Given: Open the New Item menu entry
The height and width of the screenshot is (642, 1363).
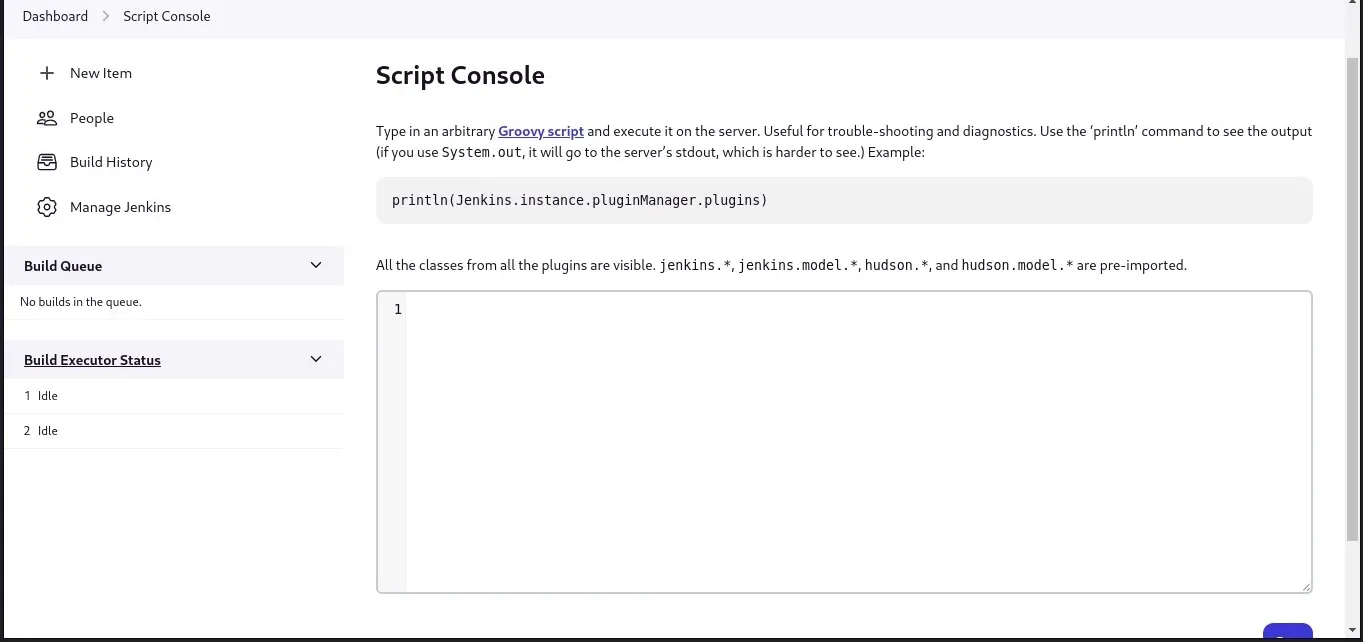Looking at the screenshot, I should coord(101,73).
